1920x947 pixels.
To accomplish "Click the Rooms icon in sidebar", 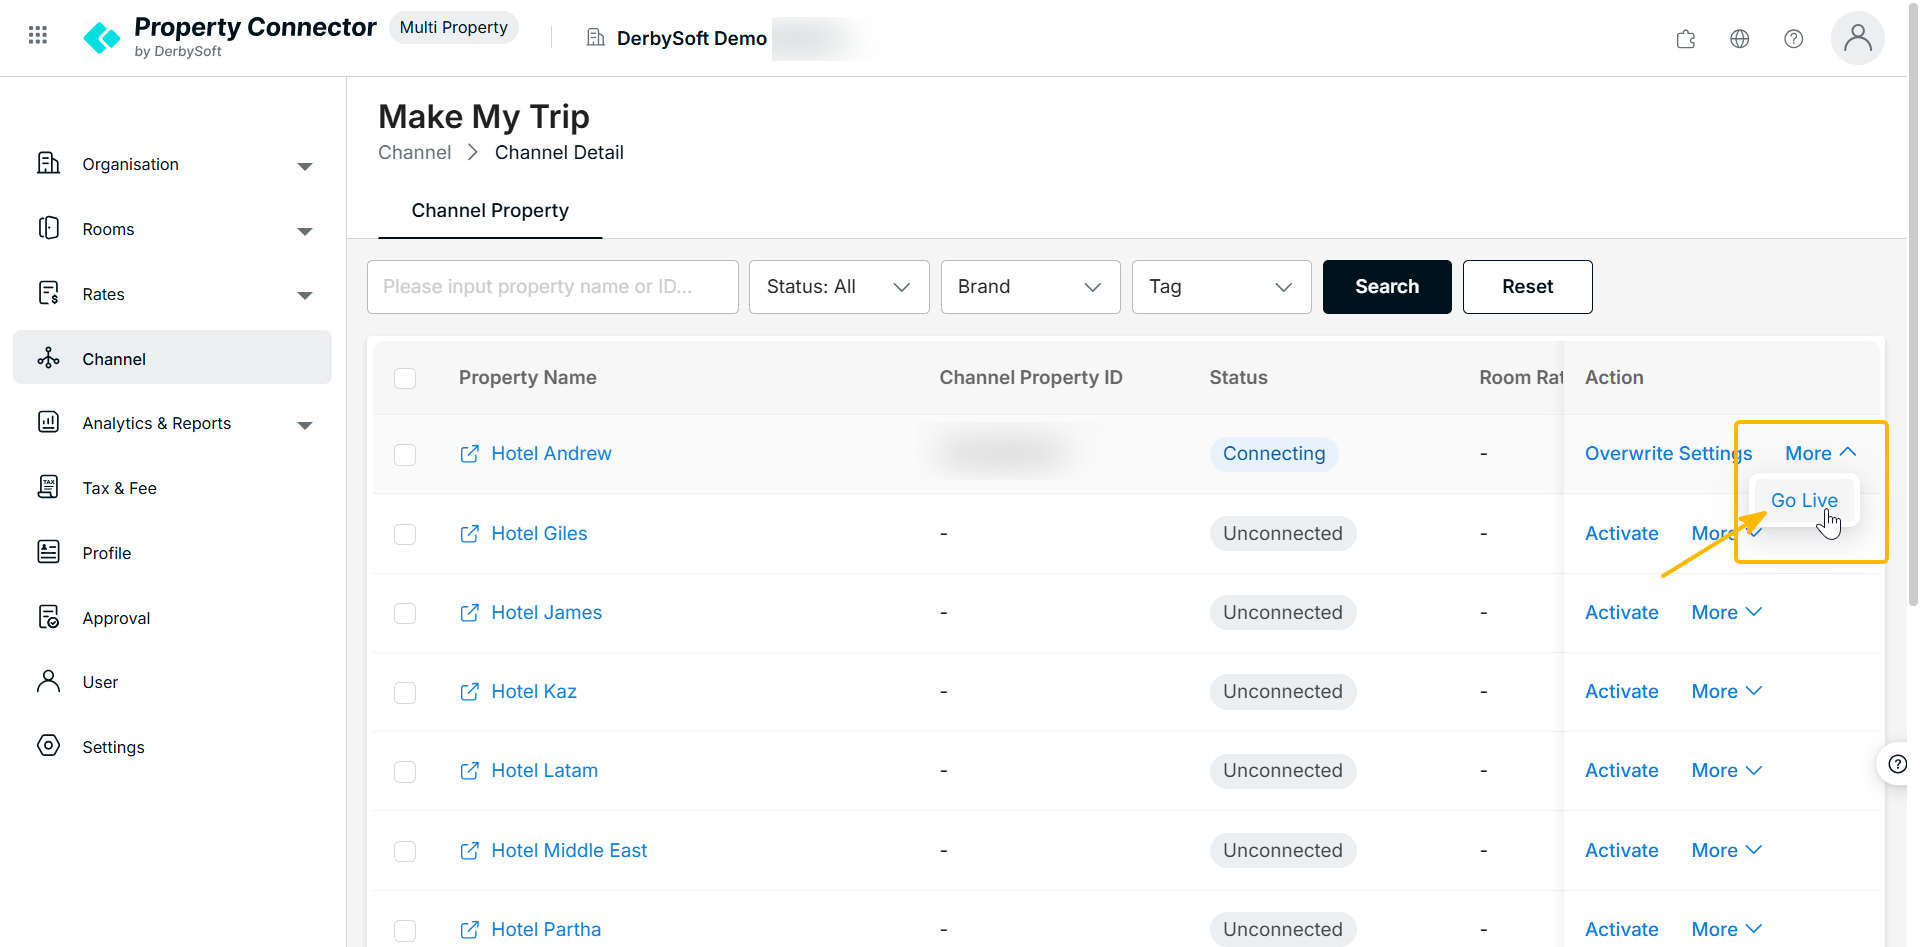I will (48, 228).
